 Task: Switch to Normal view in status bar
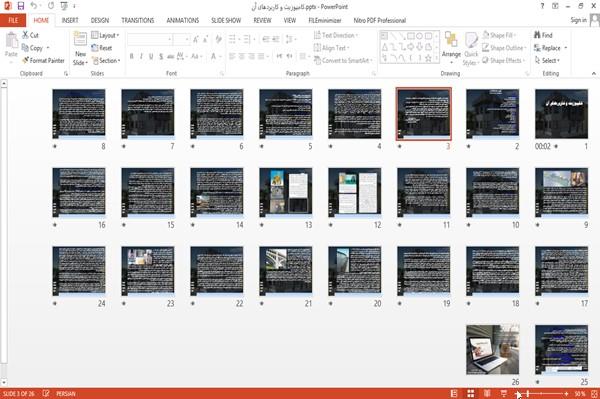[x=454, y=393]
